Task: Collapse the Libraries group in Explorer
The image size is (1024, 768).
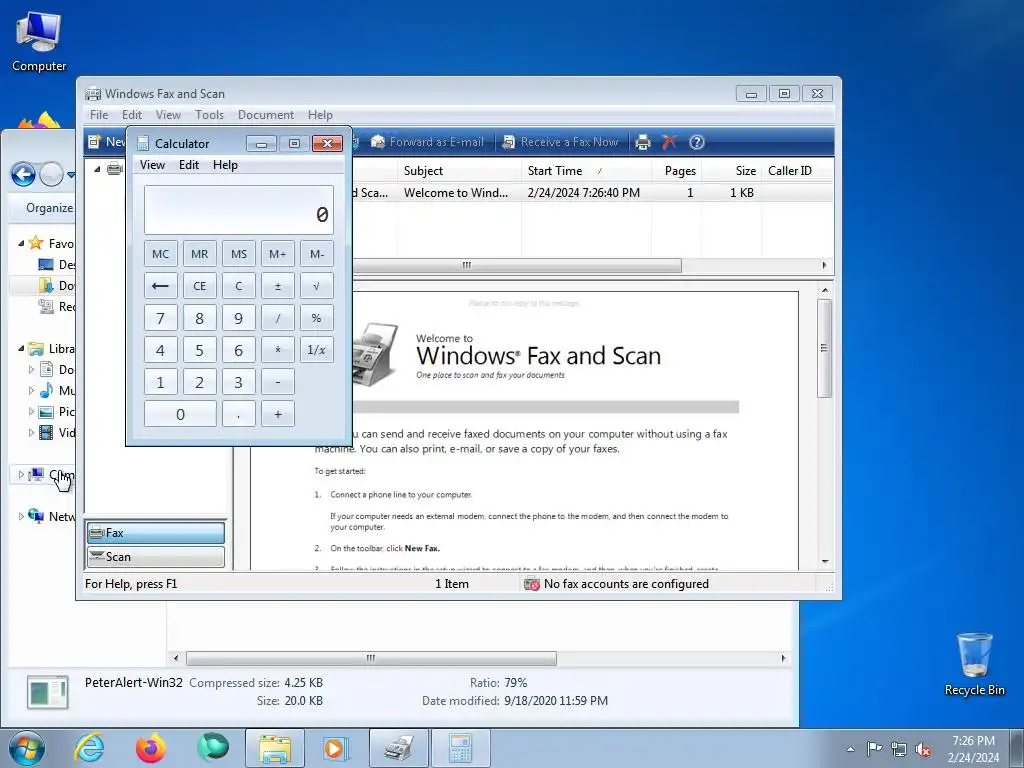Action: 21,348
